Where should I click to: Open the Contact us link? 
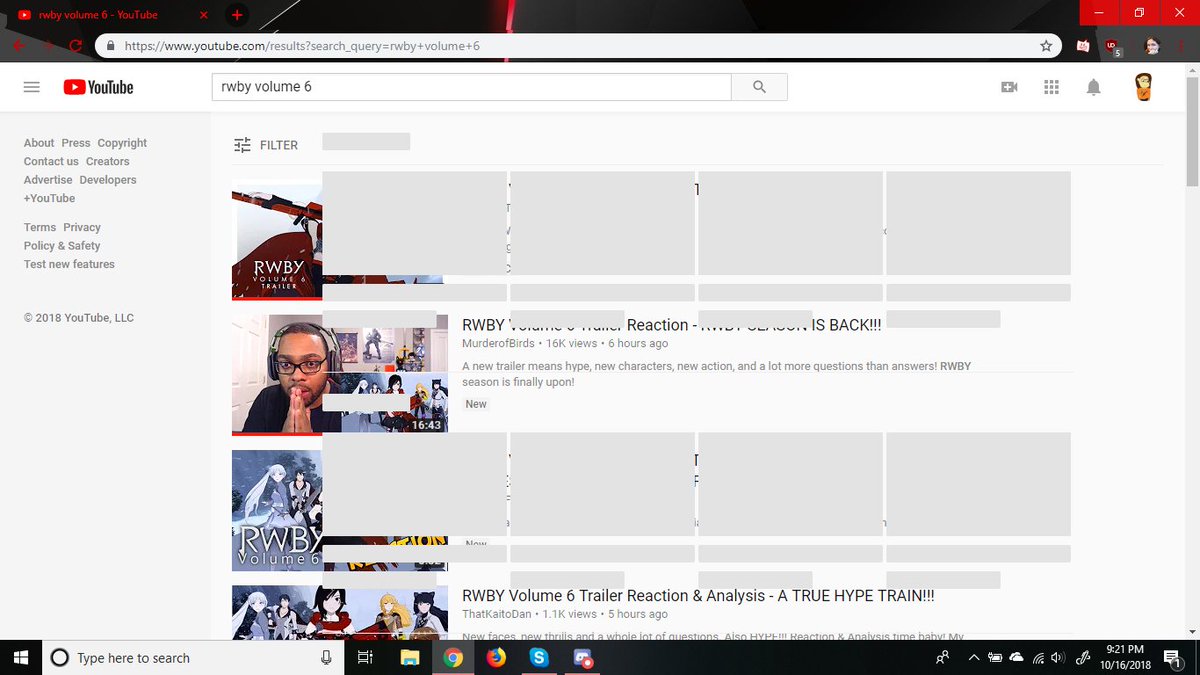[x=51, y=161]
